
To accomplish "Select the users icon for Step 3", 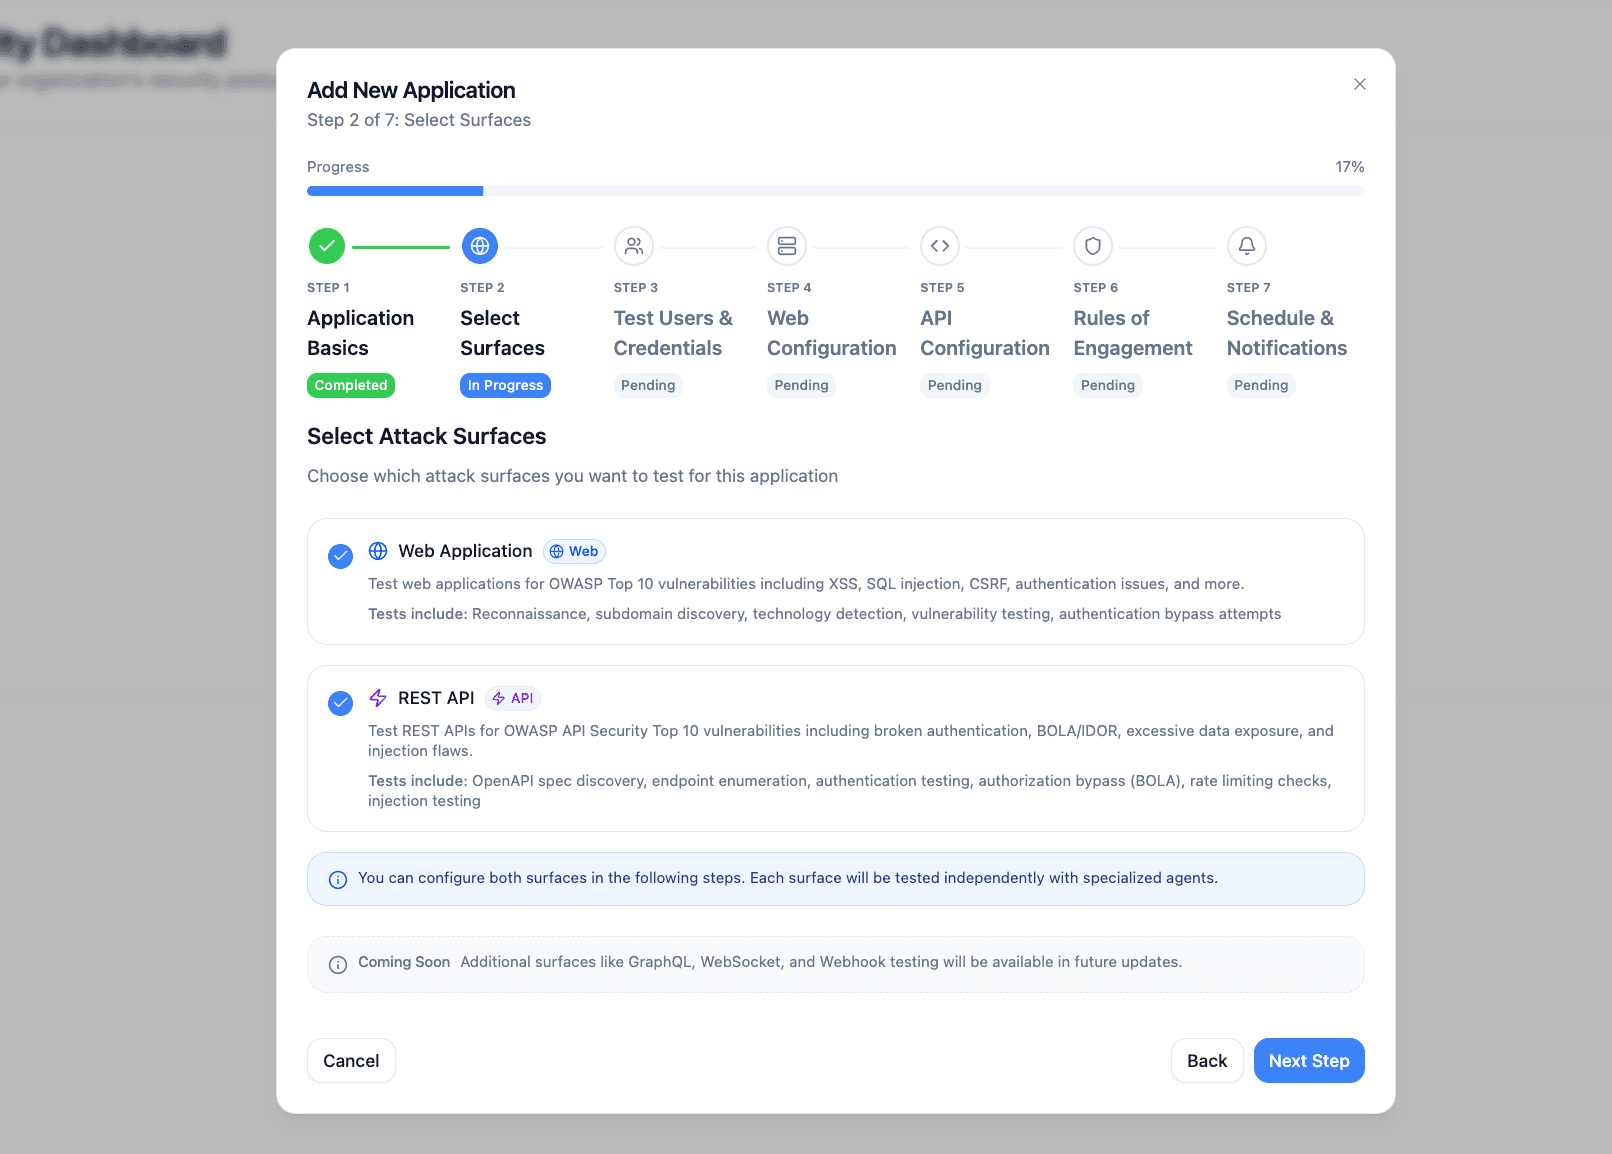I will [634, 246].
